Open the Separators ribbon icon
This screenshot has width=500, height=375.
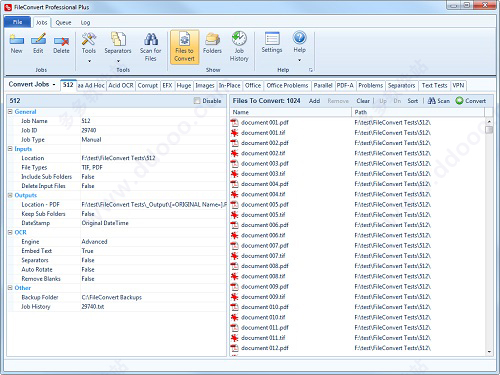click(x=118, y=39)
